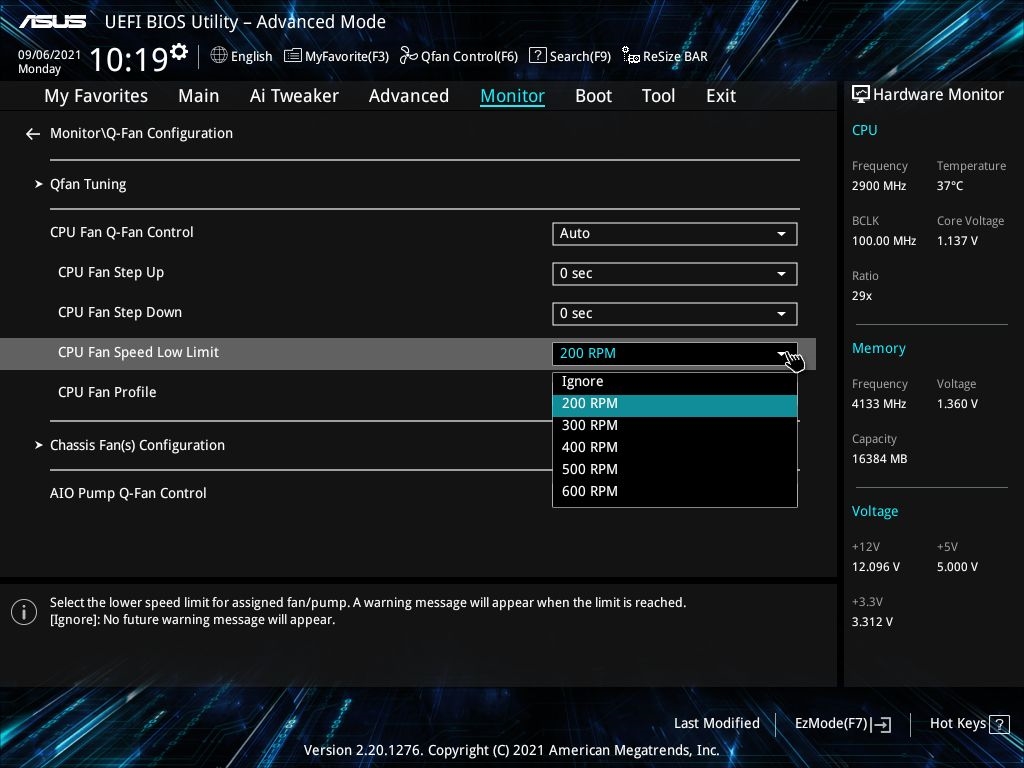Image resolution: width=1024 pixels, height=768 pixels.
Task: Select the AIO Pump Q-Fan Control row
Action: 128,494
